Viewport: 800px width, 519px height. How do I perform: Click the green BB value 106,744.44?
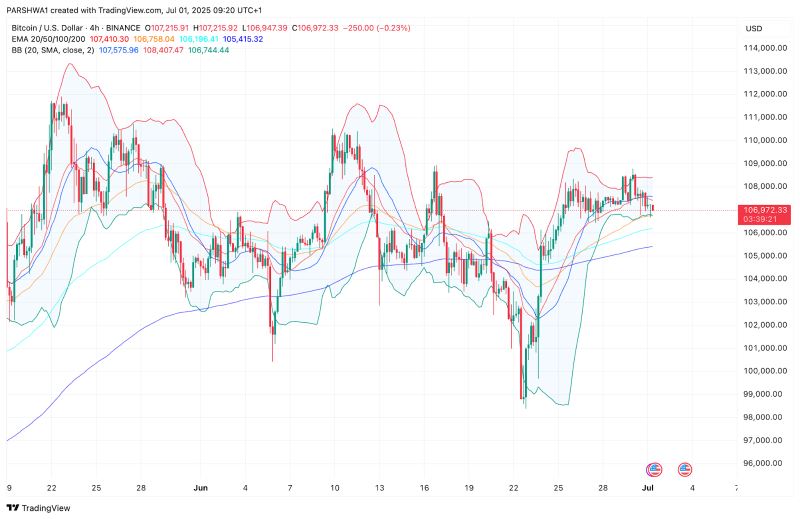[212, 49]
